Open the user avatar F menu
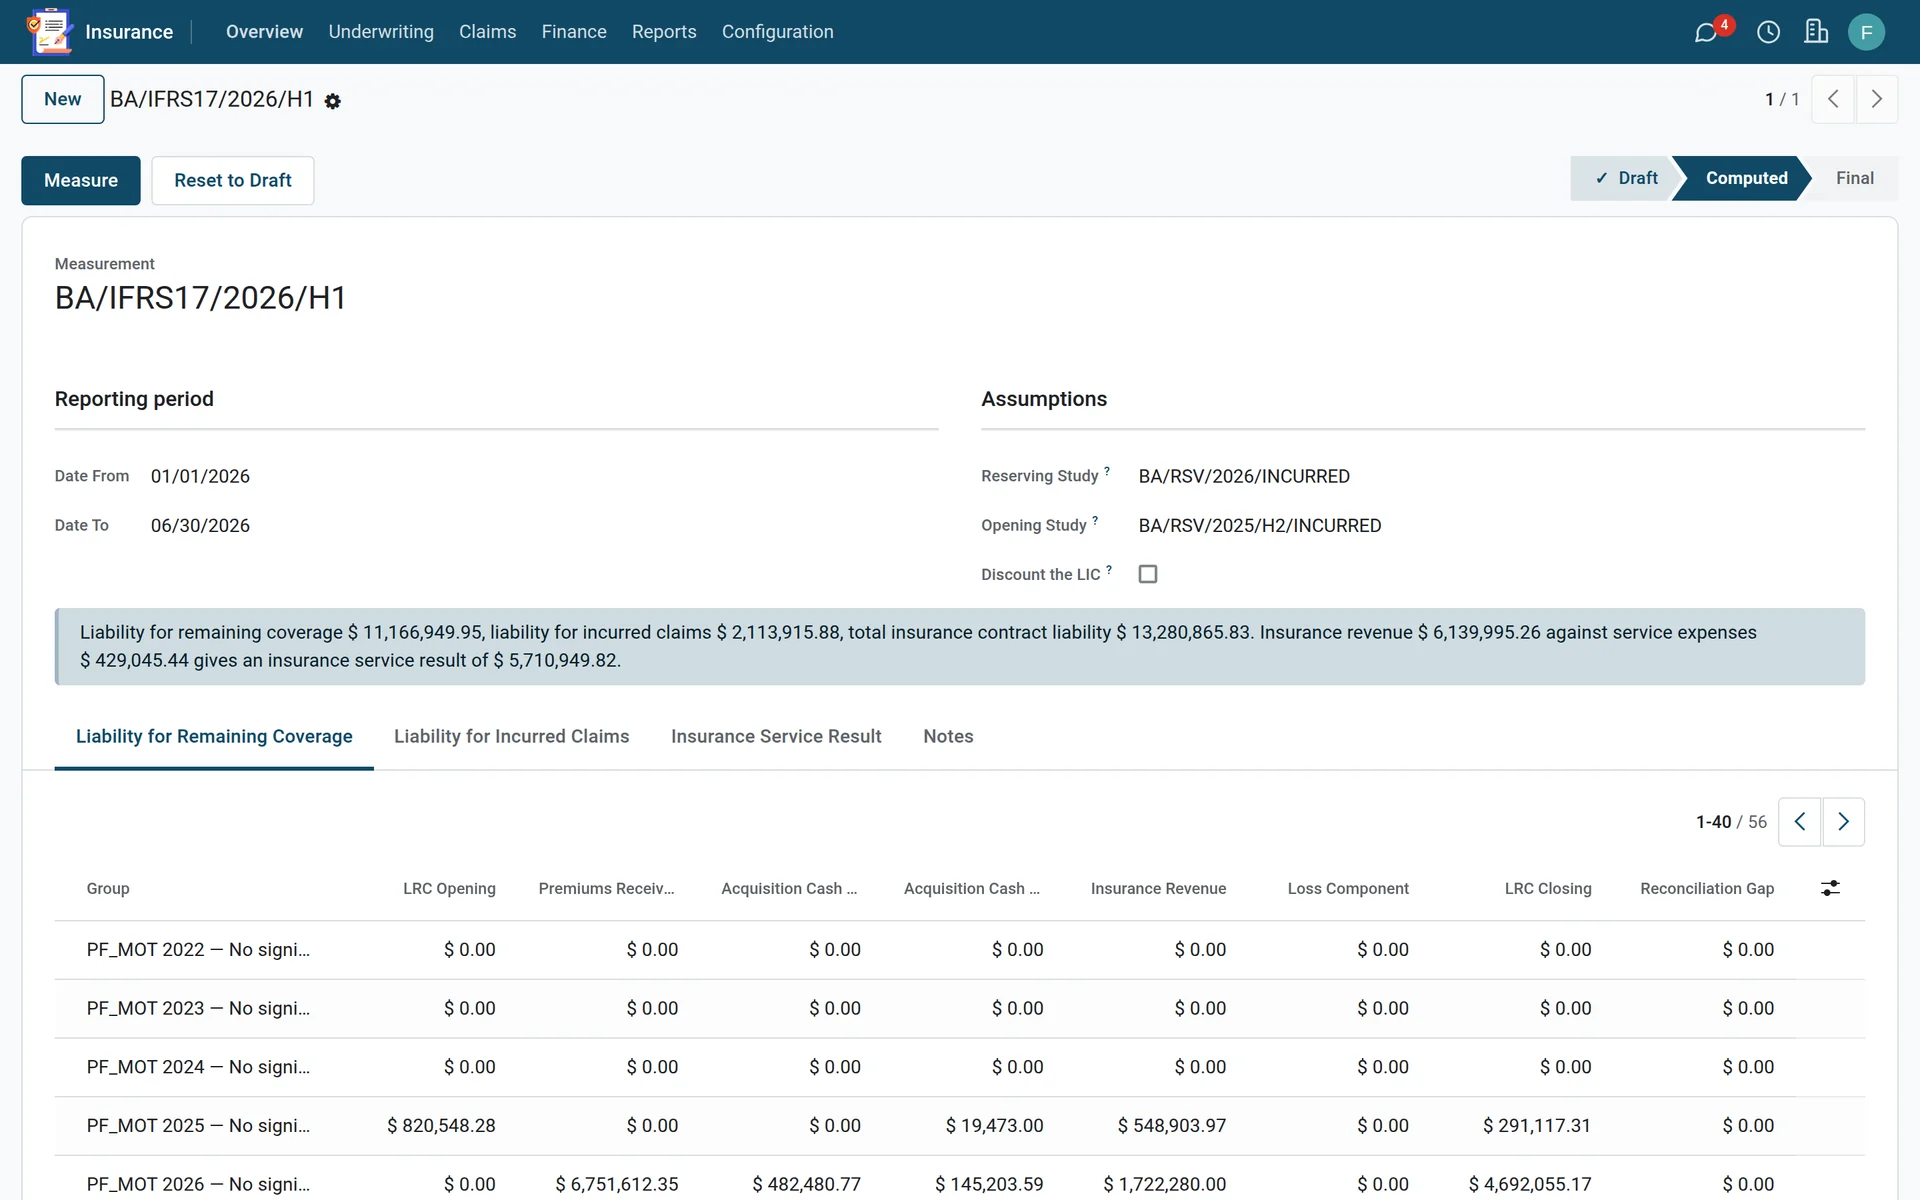The image size is (1920, 1200). [1866, 32]
